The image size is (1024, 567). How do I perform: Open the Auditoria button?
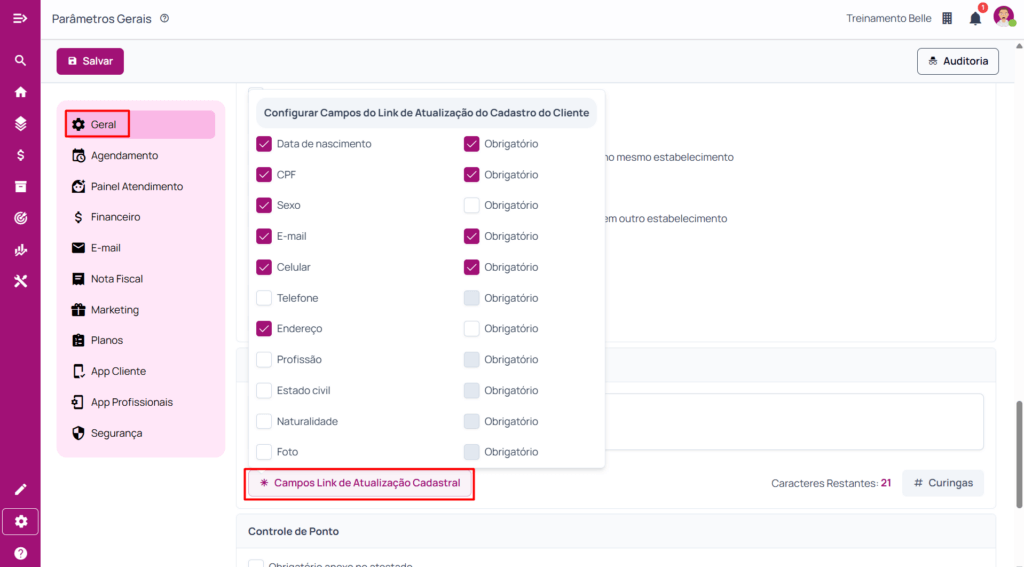(957, 61)
